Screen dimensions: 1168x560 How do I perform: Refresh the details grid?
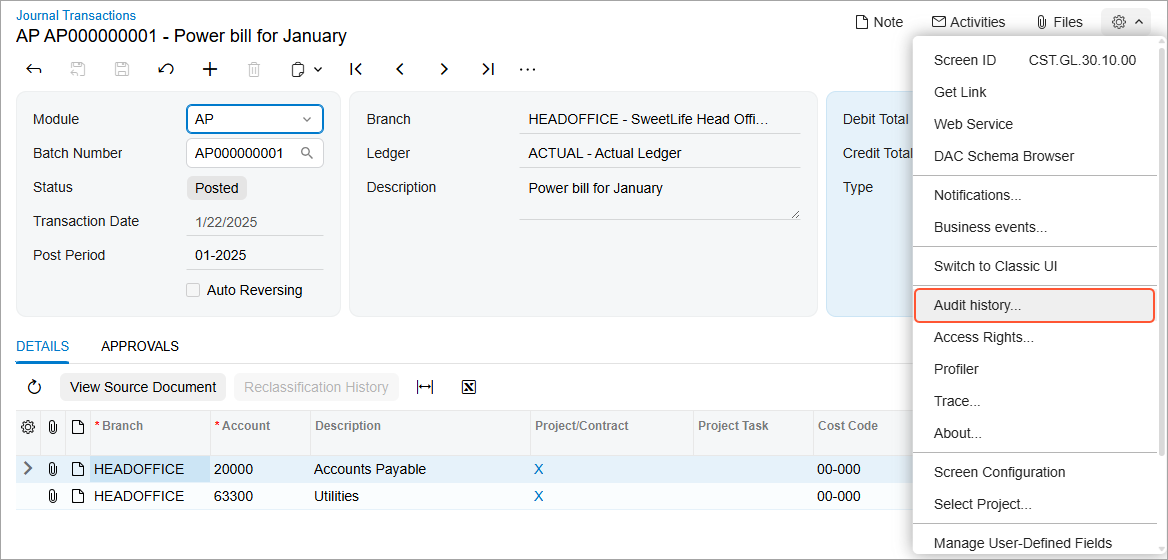[x=34, y=387]
